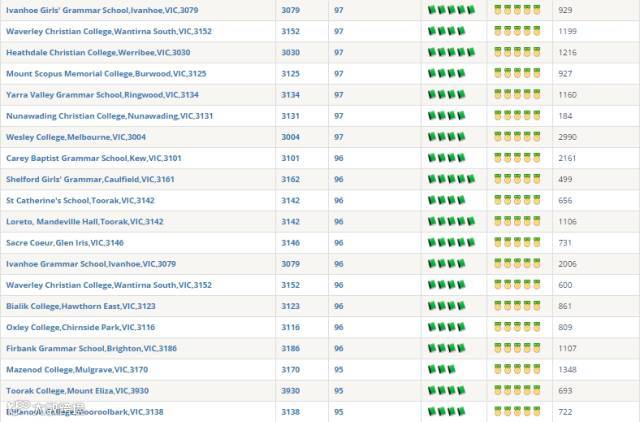Click green flag rating in Yarra Valley row
640x422 pixels.
coord(447,94)
